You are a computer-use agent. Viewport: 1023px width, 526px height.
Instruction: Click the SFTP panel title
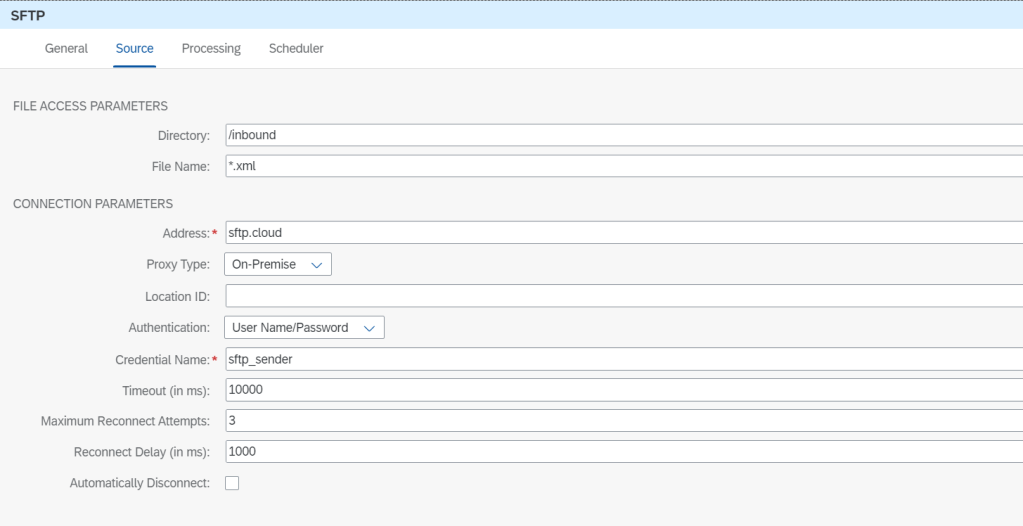point(29,15)
